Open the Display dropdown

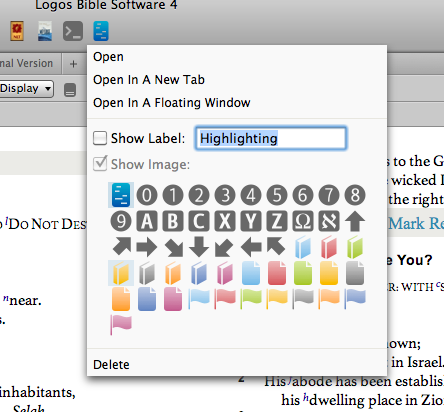(x=26, y=89)
